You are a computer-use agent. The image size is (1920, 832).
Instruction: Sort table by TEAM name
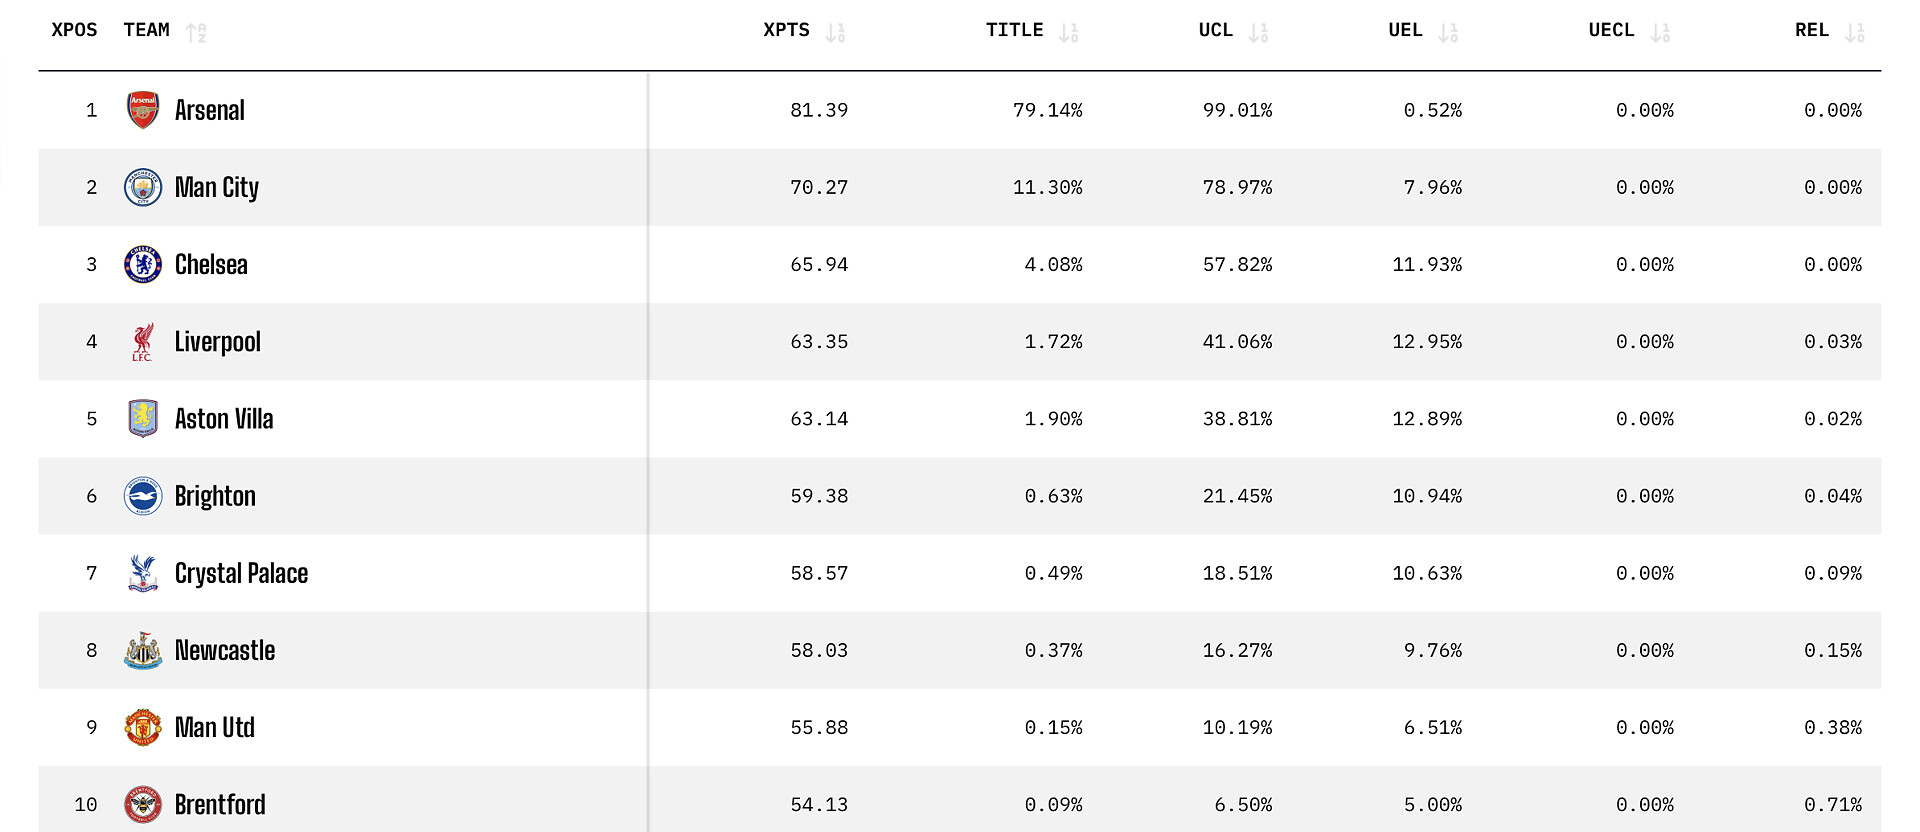(196, 32)
